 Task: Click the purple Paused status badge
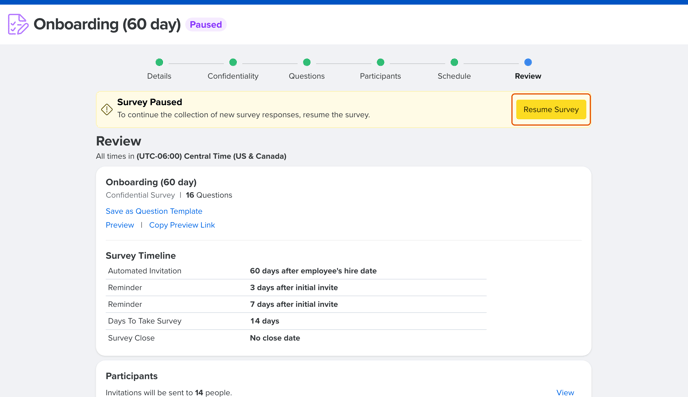point(206,25)
